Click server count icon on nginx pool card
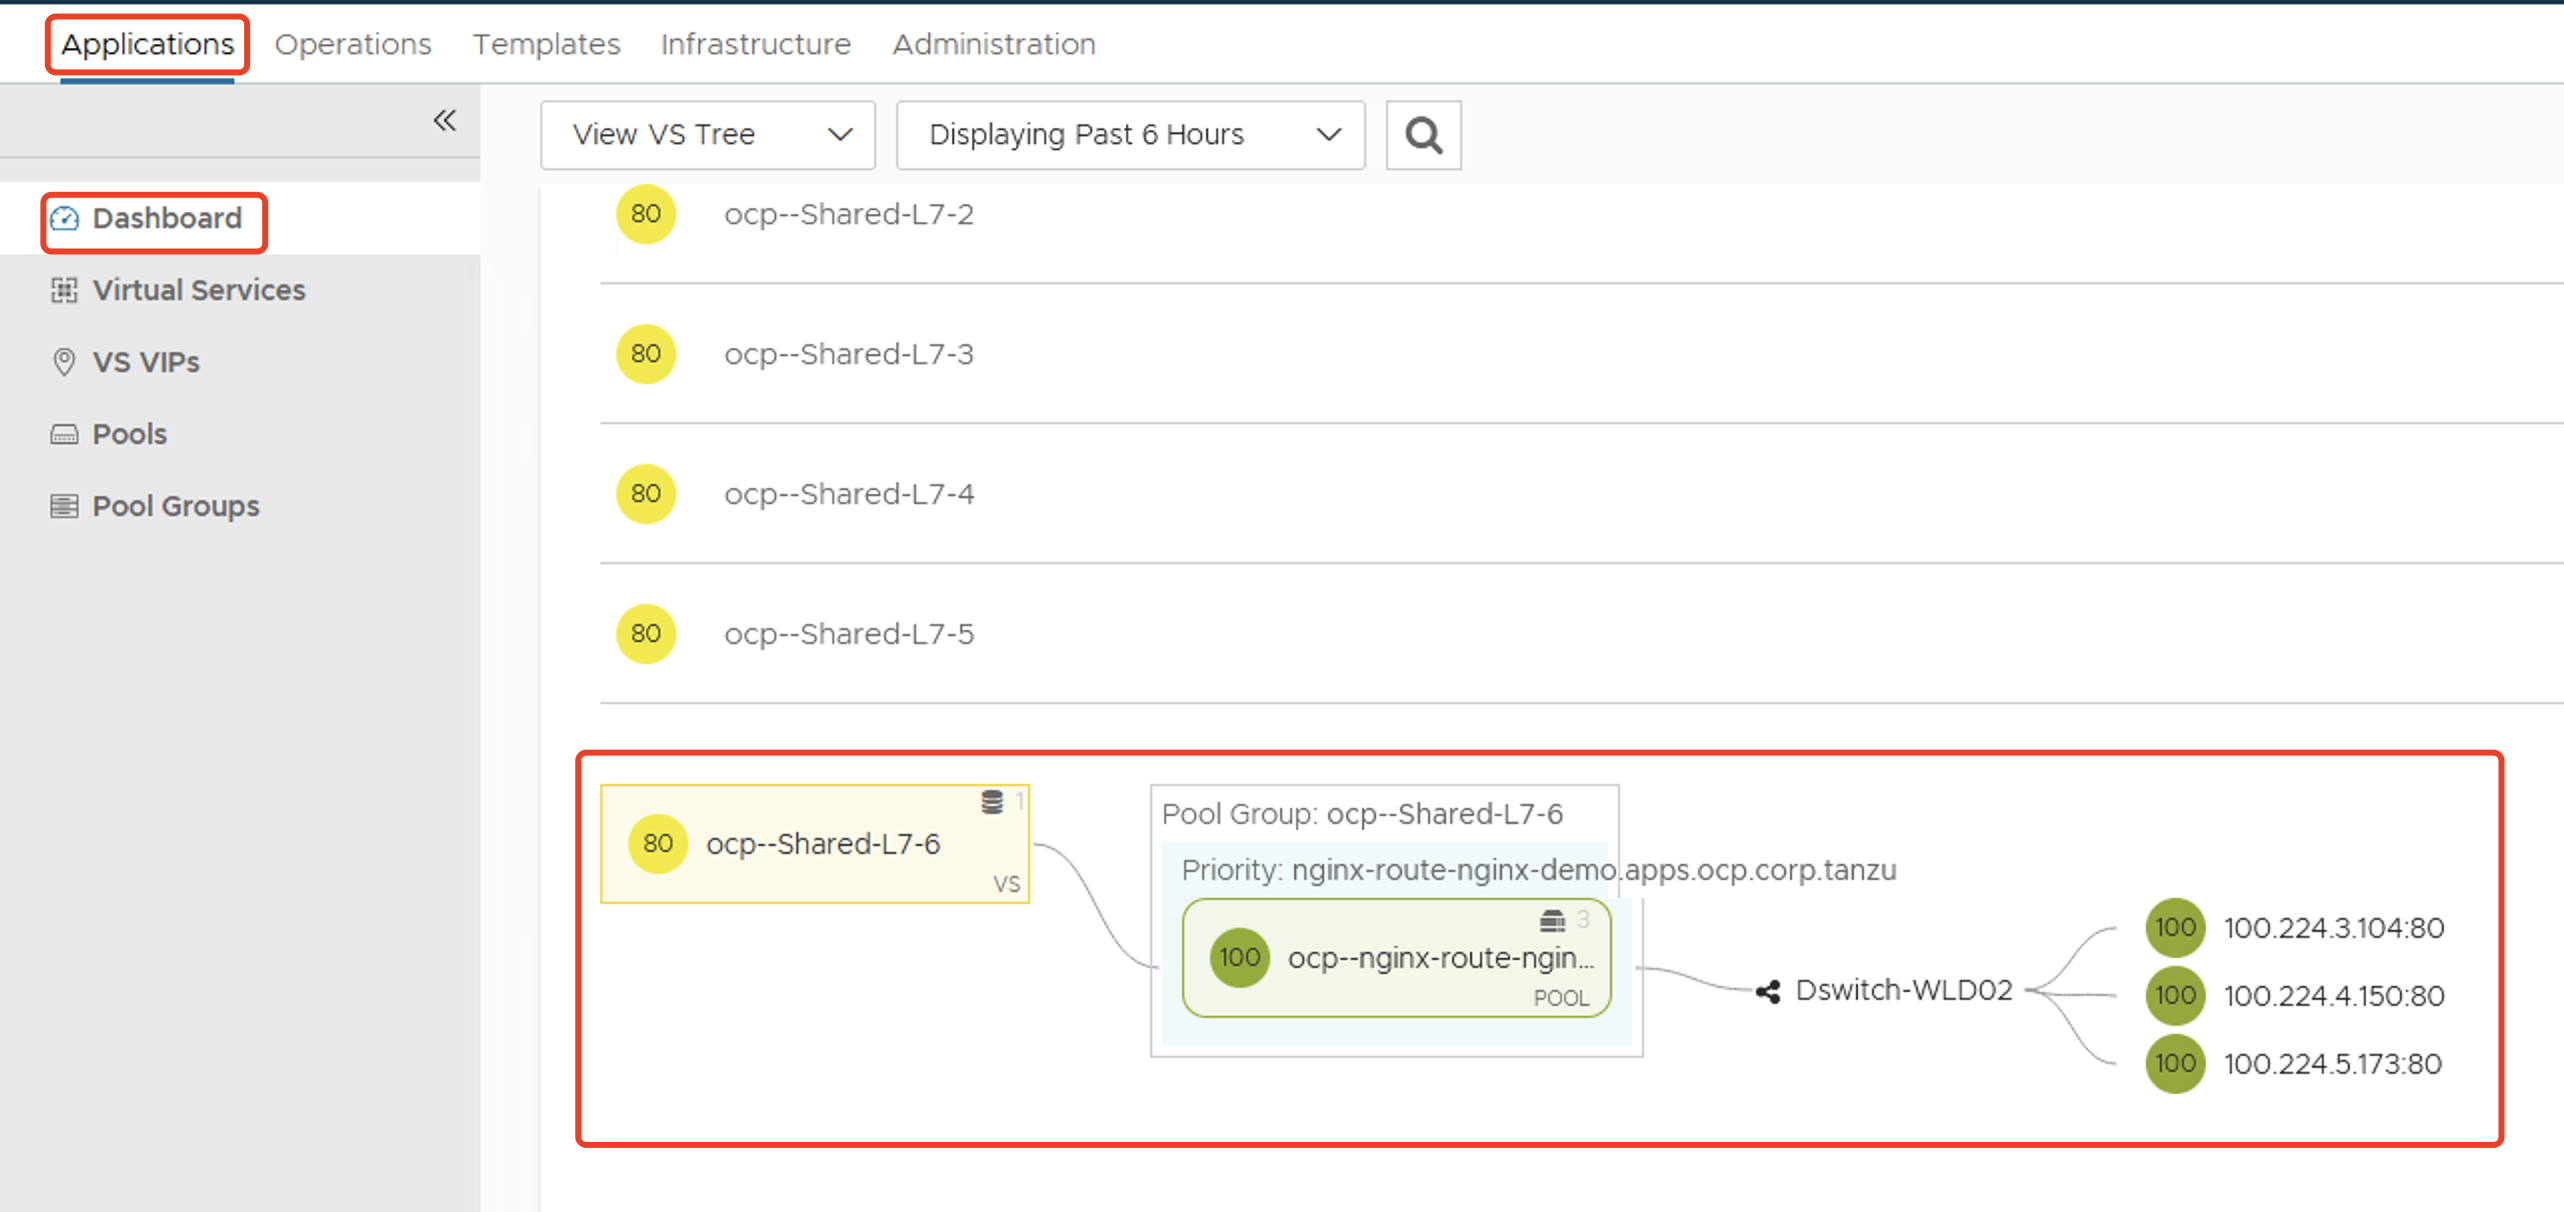The image size is (2564, 1212). [x=1551, y=920]
